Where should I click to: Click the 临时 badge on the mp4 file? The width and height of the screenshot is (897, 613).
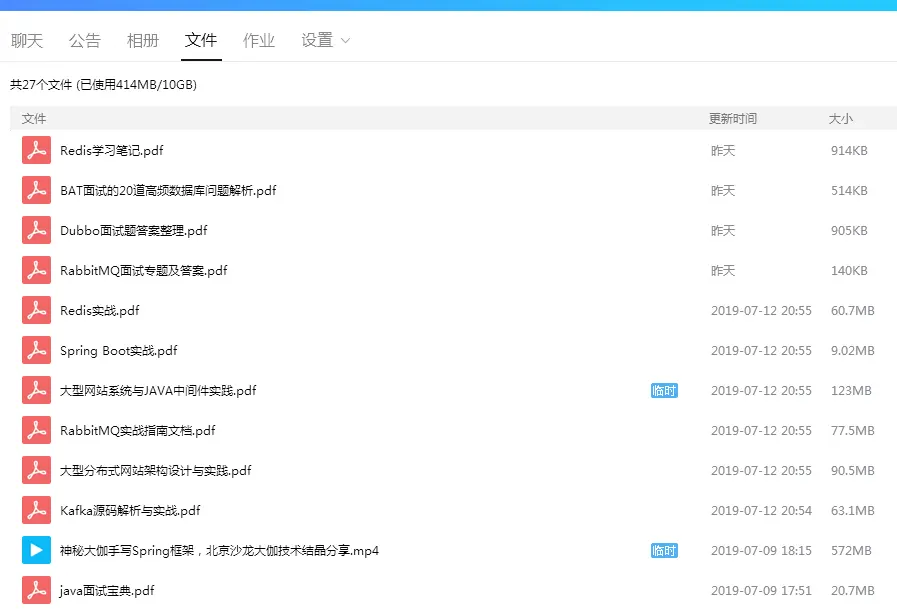pyautogui.click(x=664, y=550)
